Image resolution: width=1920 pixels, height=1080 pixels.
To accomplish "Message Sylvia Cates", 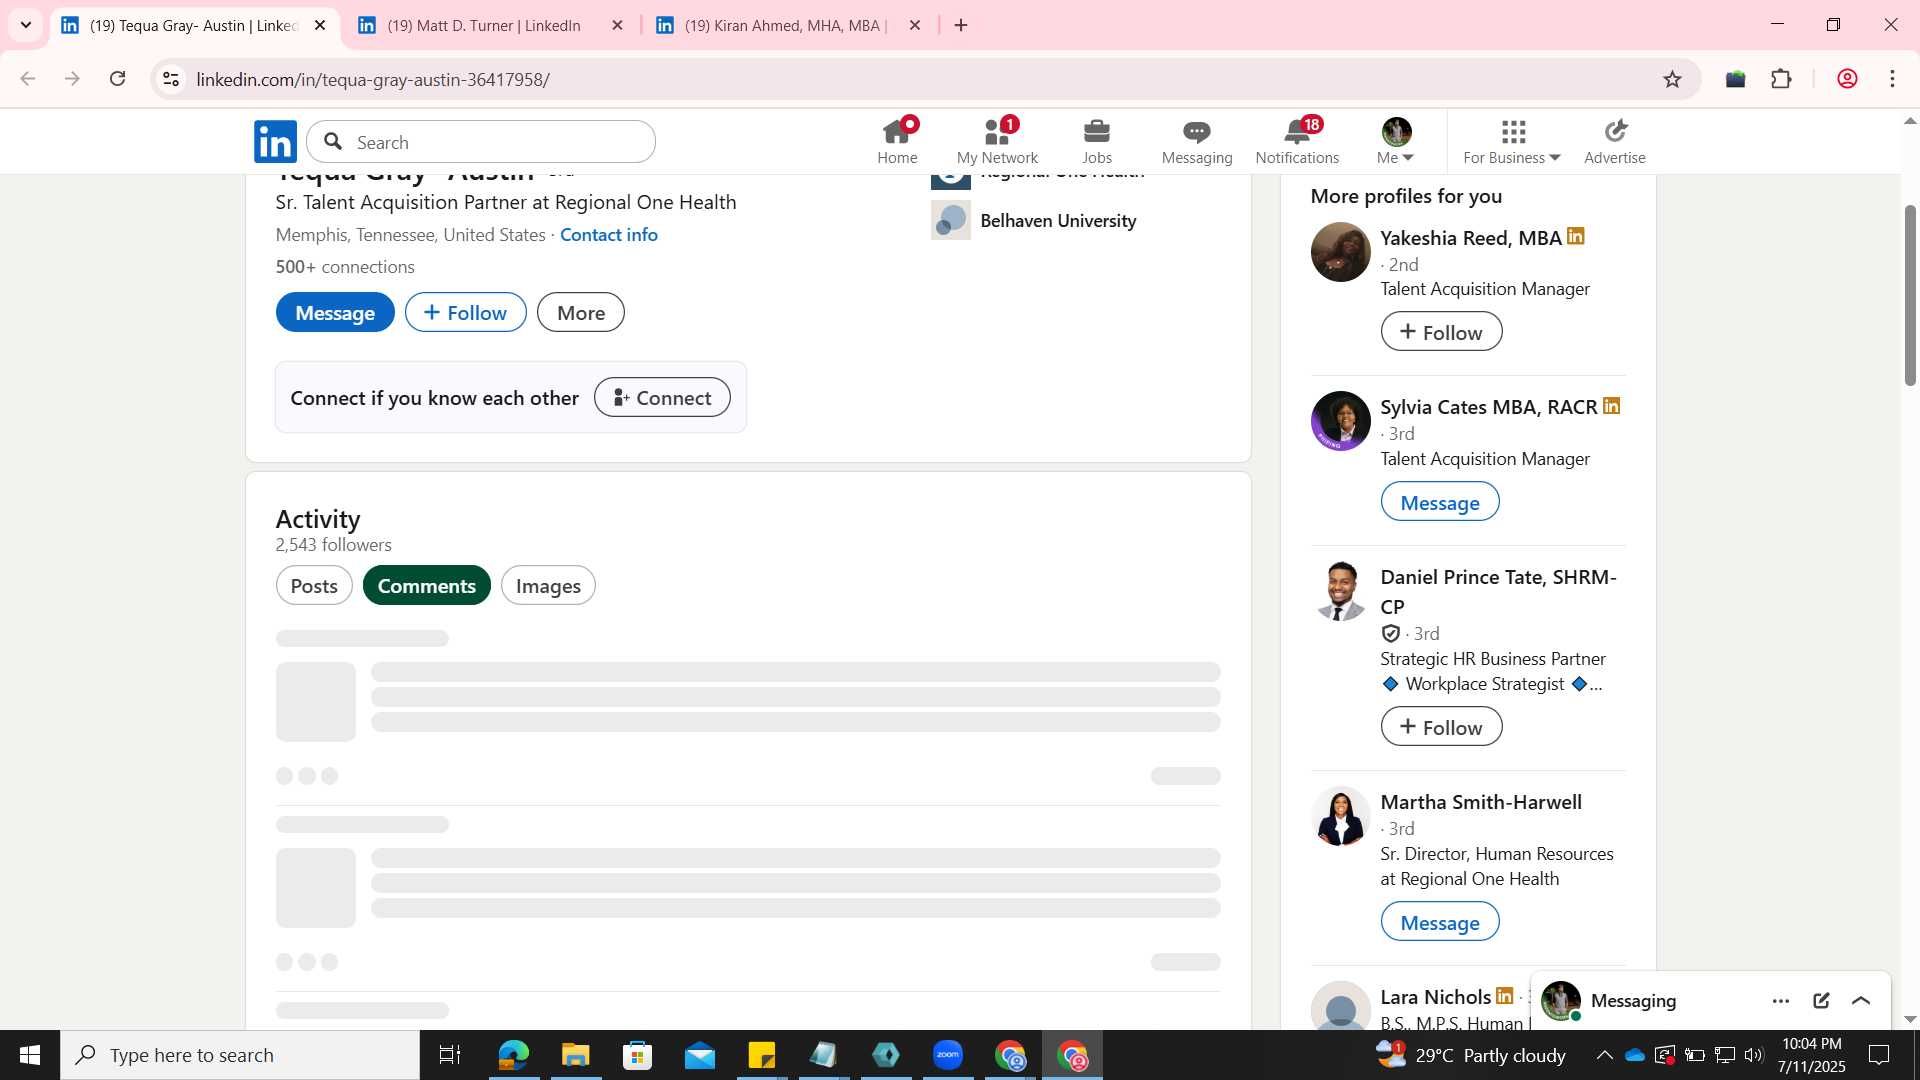I will (x=1439, y=501).
